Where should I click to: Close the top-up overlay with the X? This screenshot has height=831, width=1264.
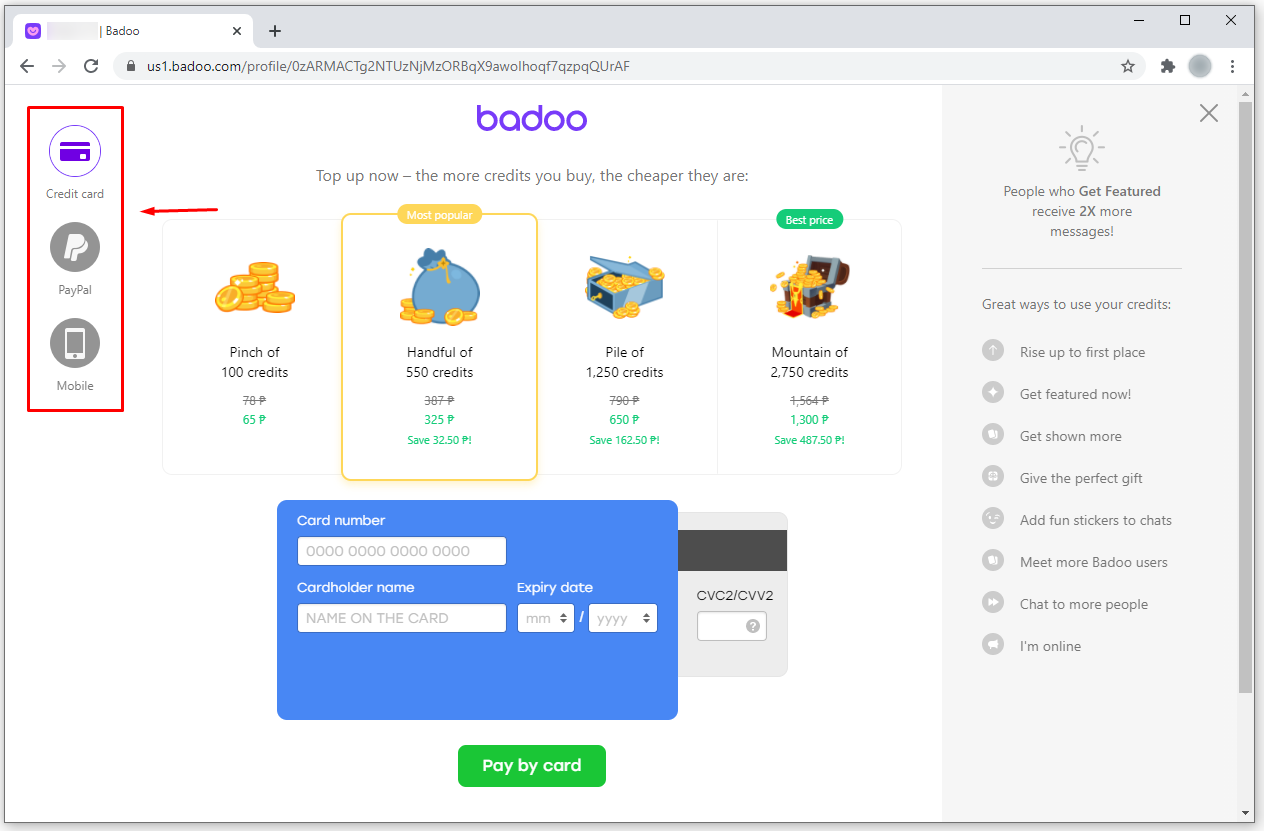coord(1209,113)
